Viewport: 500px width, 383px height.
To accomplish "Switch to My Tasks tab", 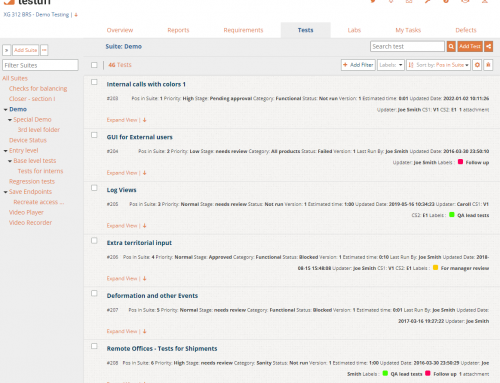I will (408, 30).
